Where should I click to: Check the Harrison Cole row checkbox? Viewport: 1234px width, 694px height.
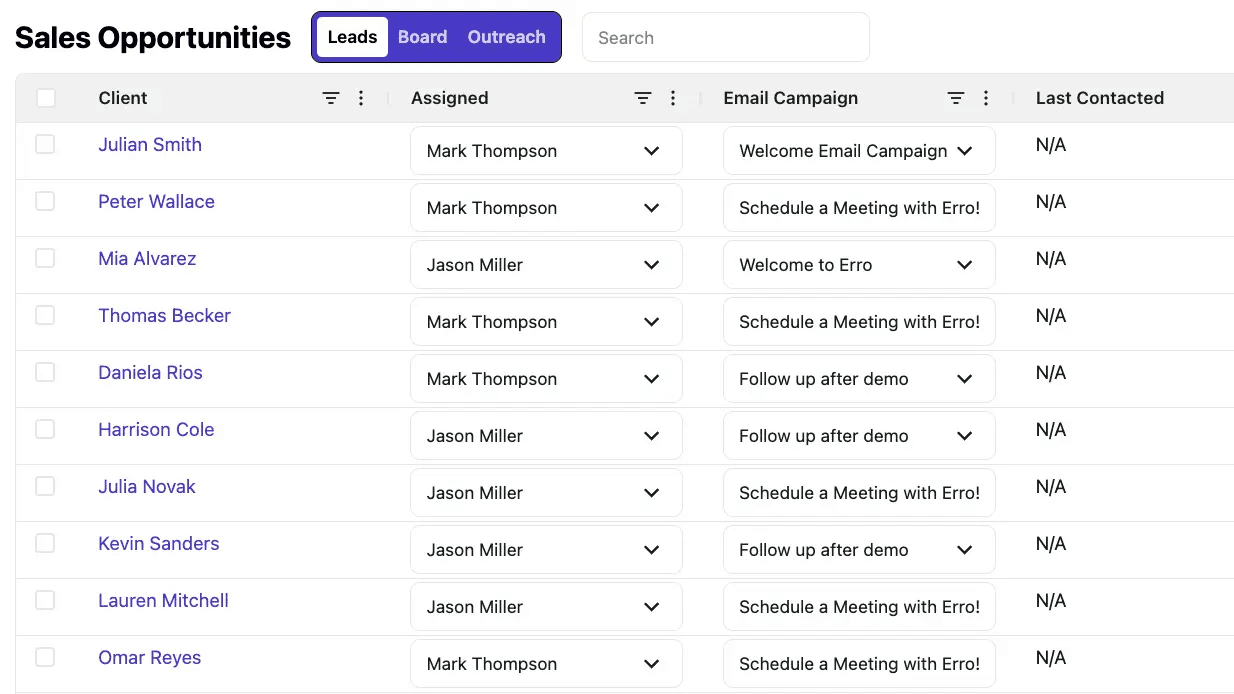45,429
